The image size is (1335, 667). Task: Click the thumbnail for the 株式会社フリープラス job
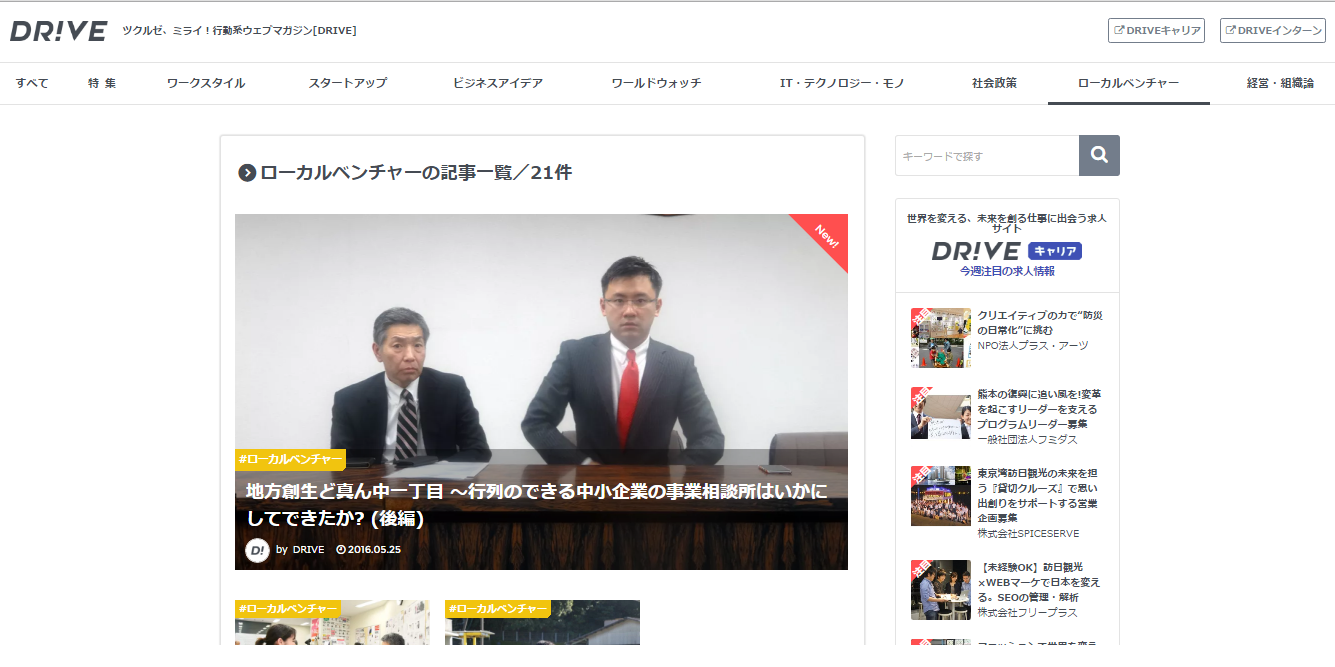coord(940,590)
